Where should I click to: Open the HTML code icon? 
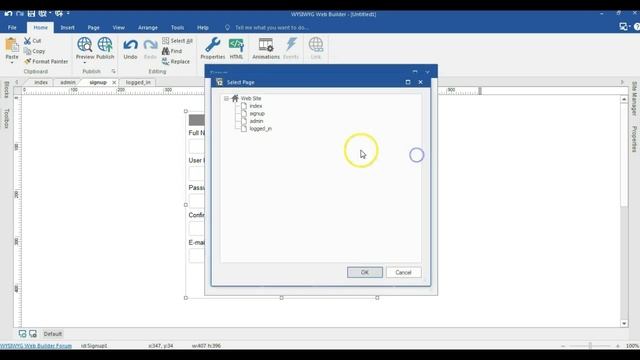[236, 45]
